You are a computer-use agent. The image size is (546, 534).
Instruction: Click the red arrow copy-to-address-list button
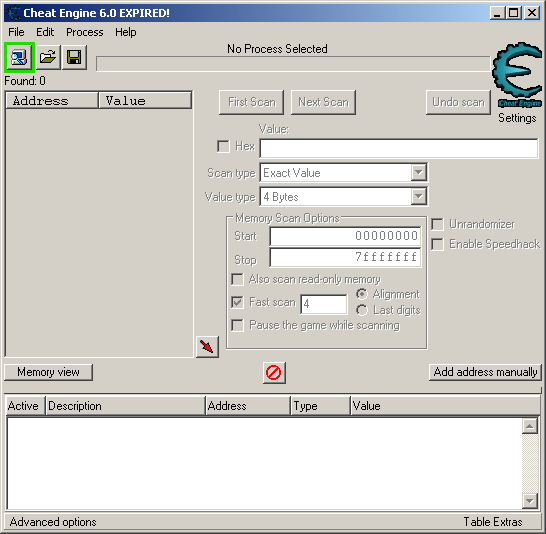point(207,346)
